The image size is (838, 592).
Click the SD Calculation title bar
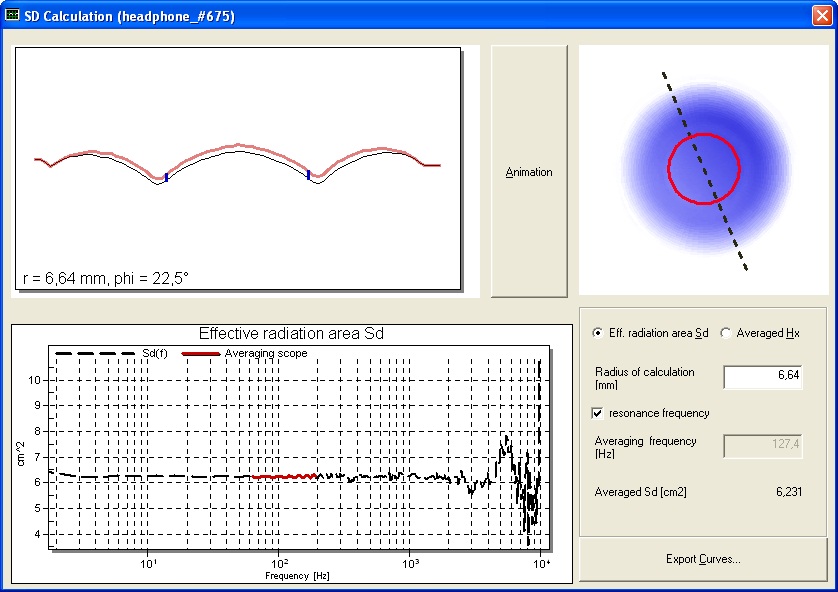(x=400, y=16)
